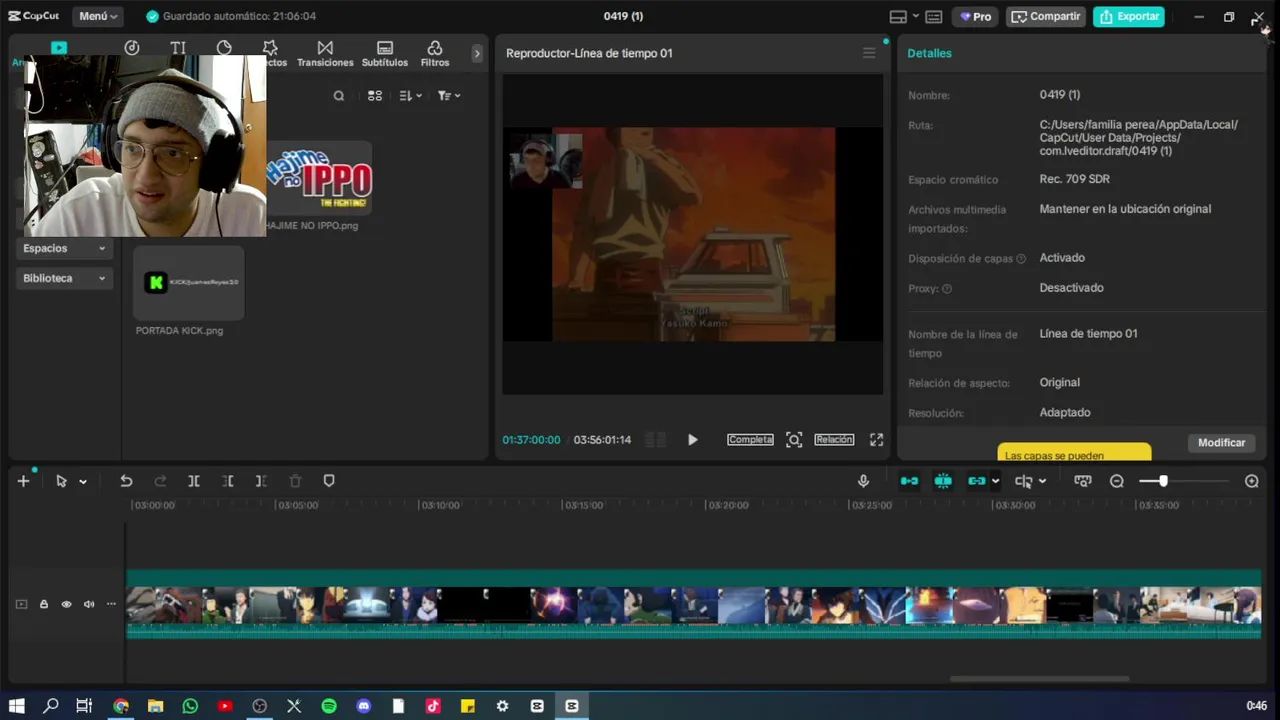
Task: Undo the last action
Action: (126, 481)
